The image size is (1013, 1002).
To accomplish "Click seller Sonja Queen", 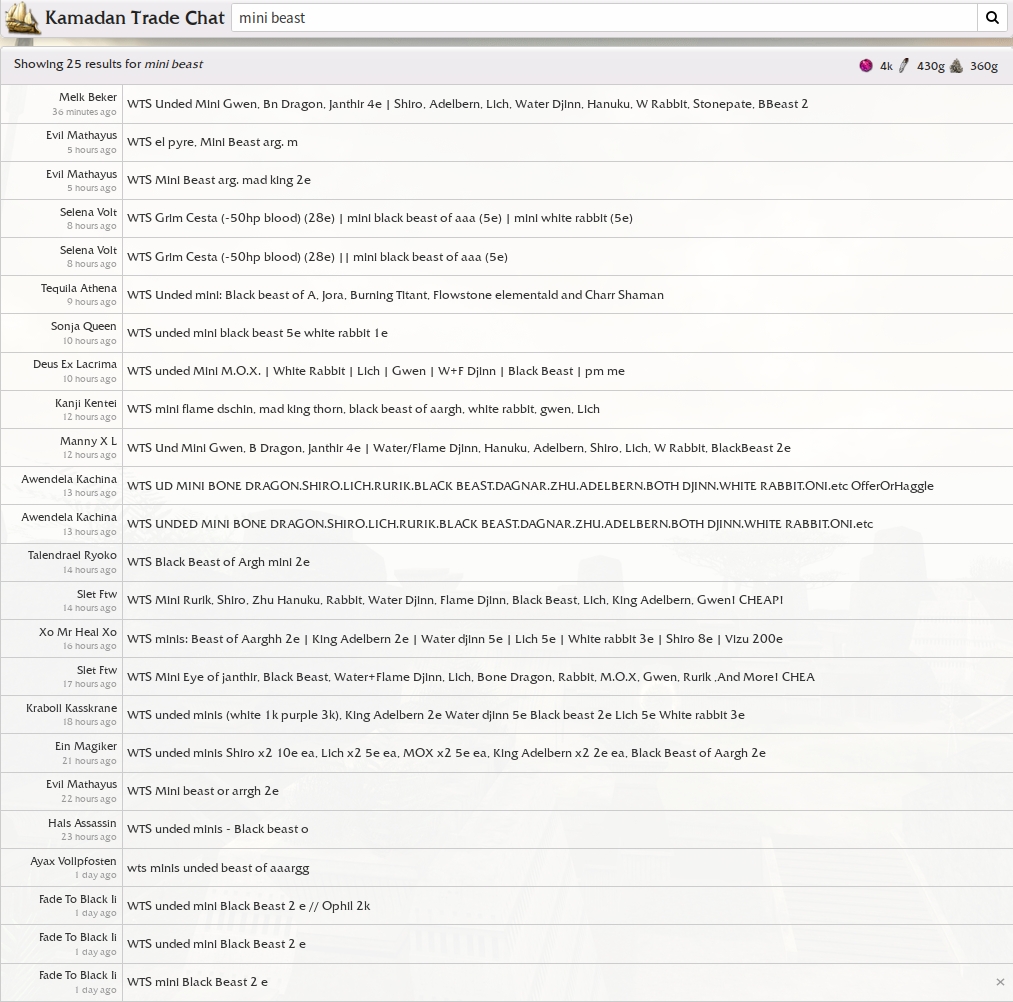I will coord(84,326).
